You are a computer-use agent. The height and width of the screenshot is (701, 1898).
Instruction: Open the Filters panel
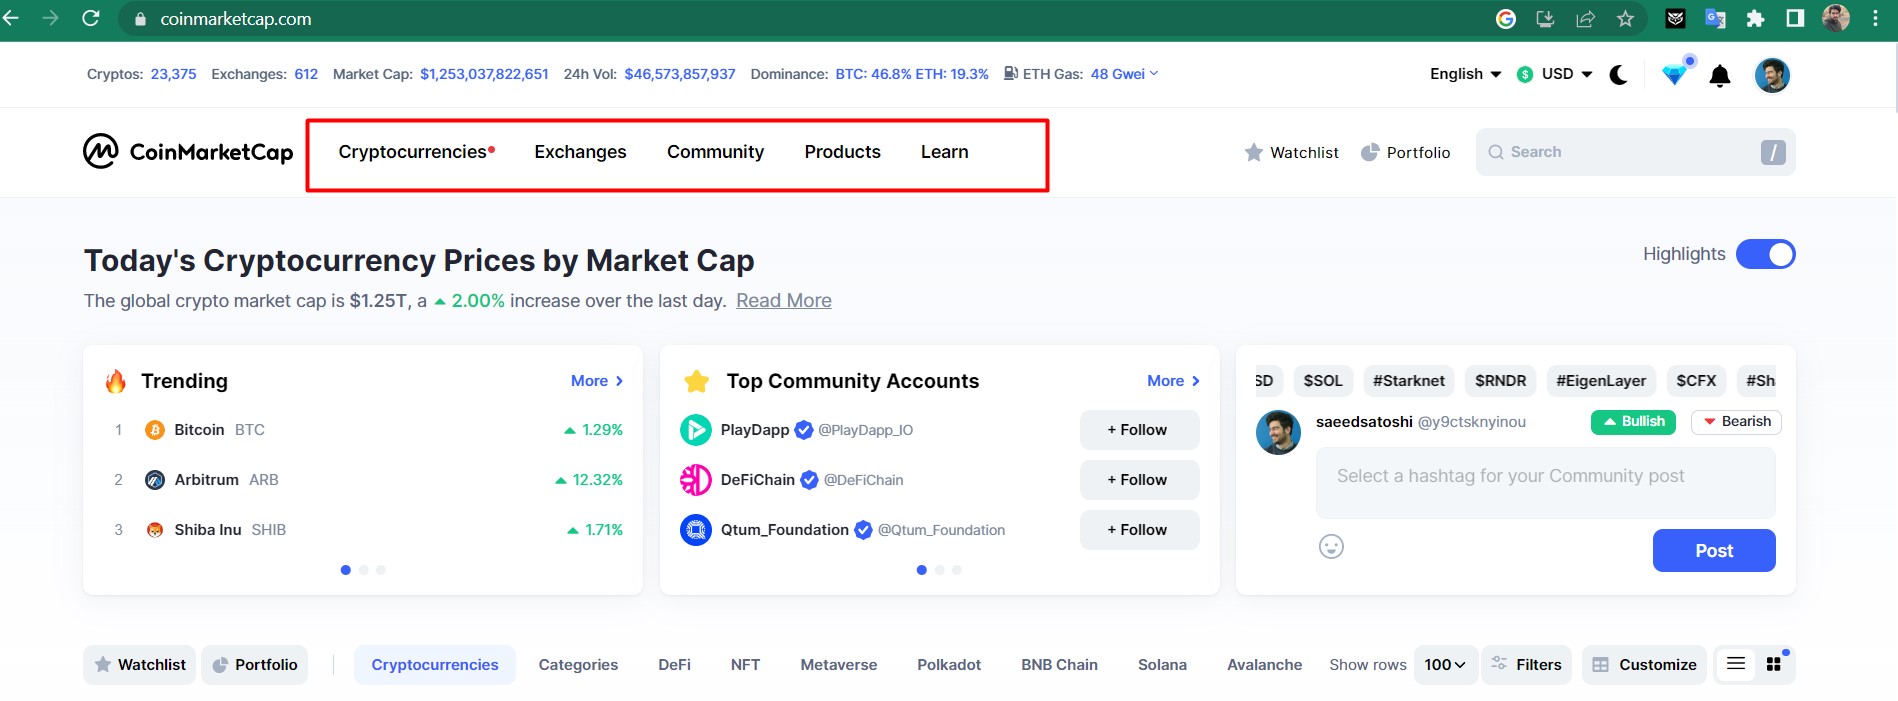click(x=1526, y=665)
